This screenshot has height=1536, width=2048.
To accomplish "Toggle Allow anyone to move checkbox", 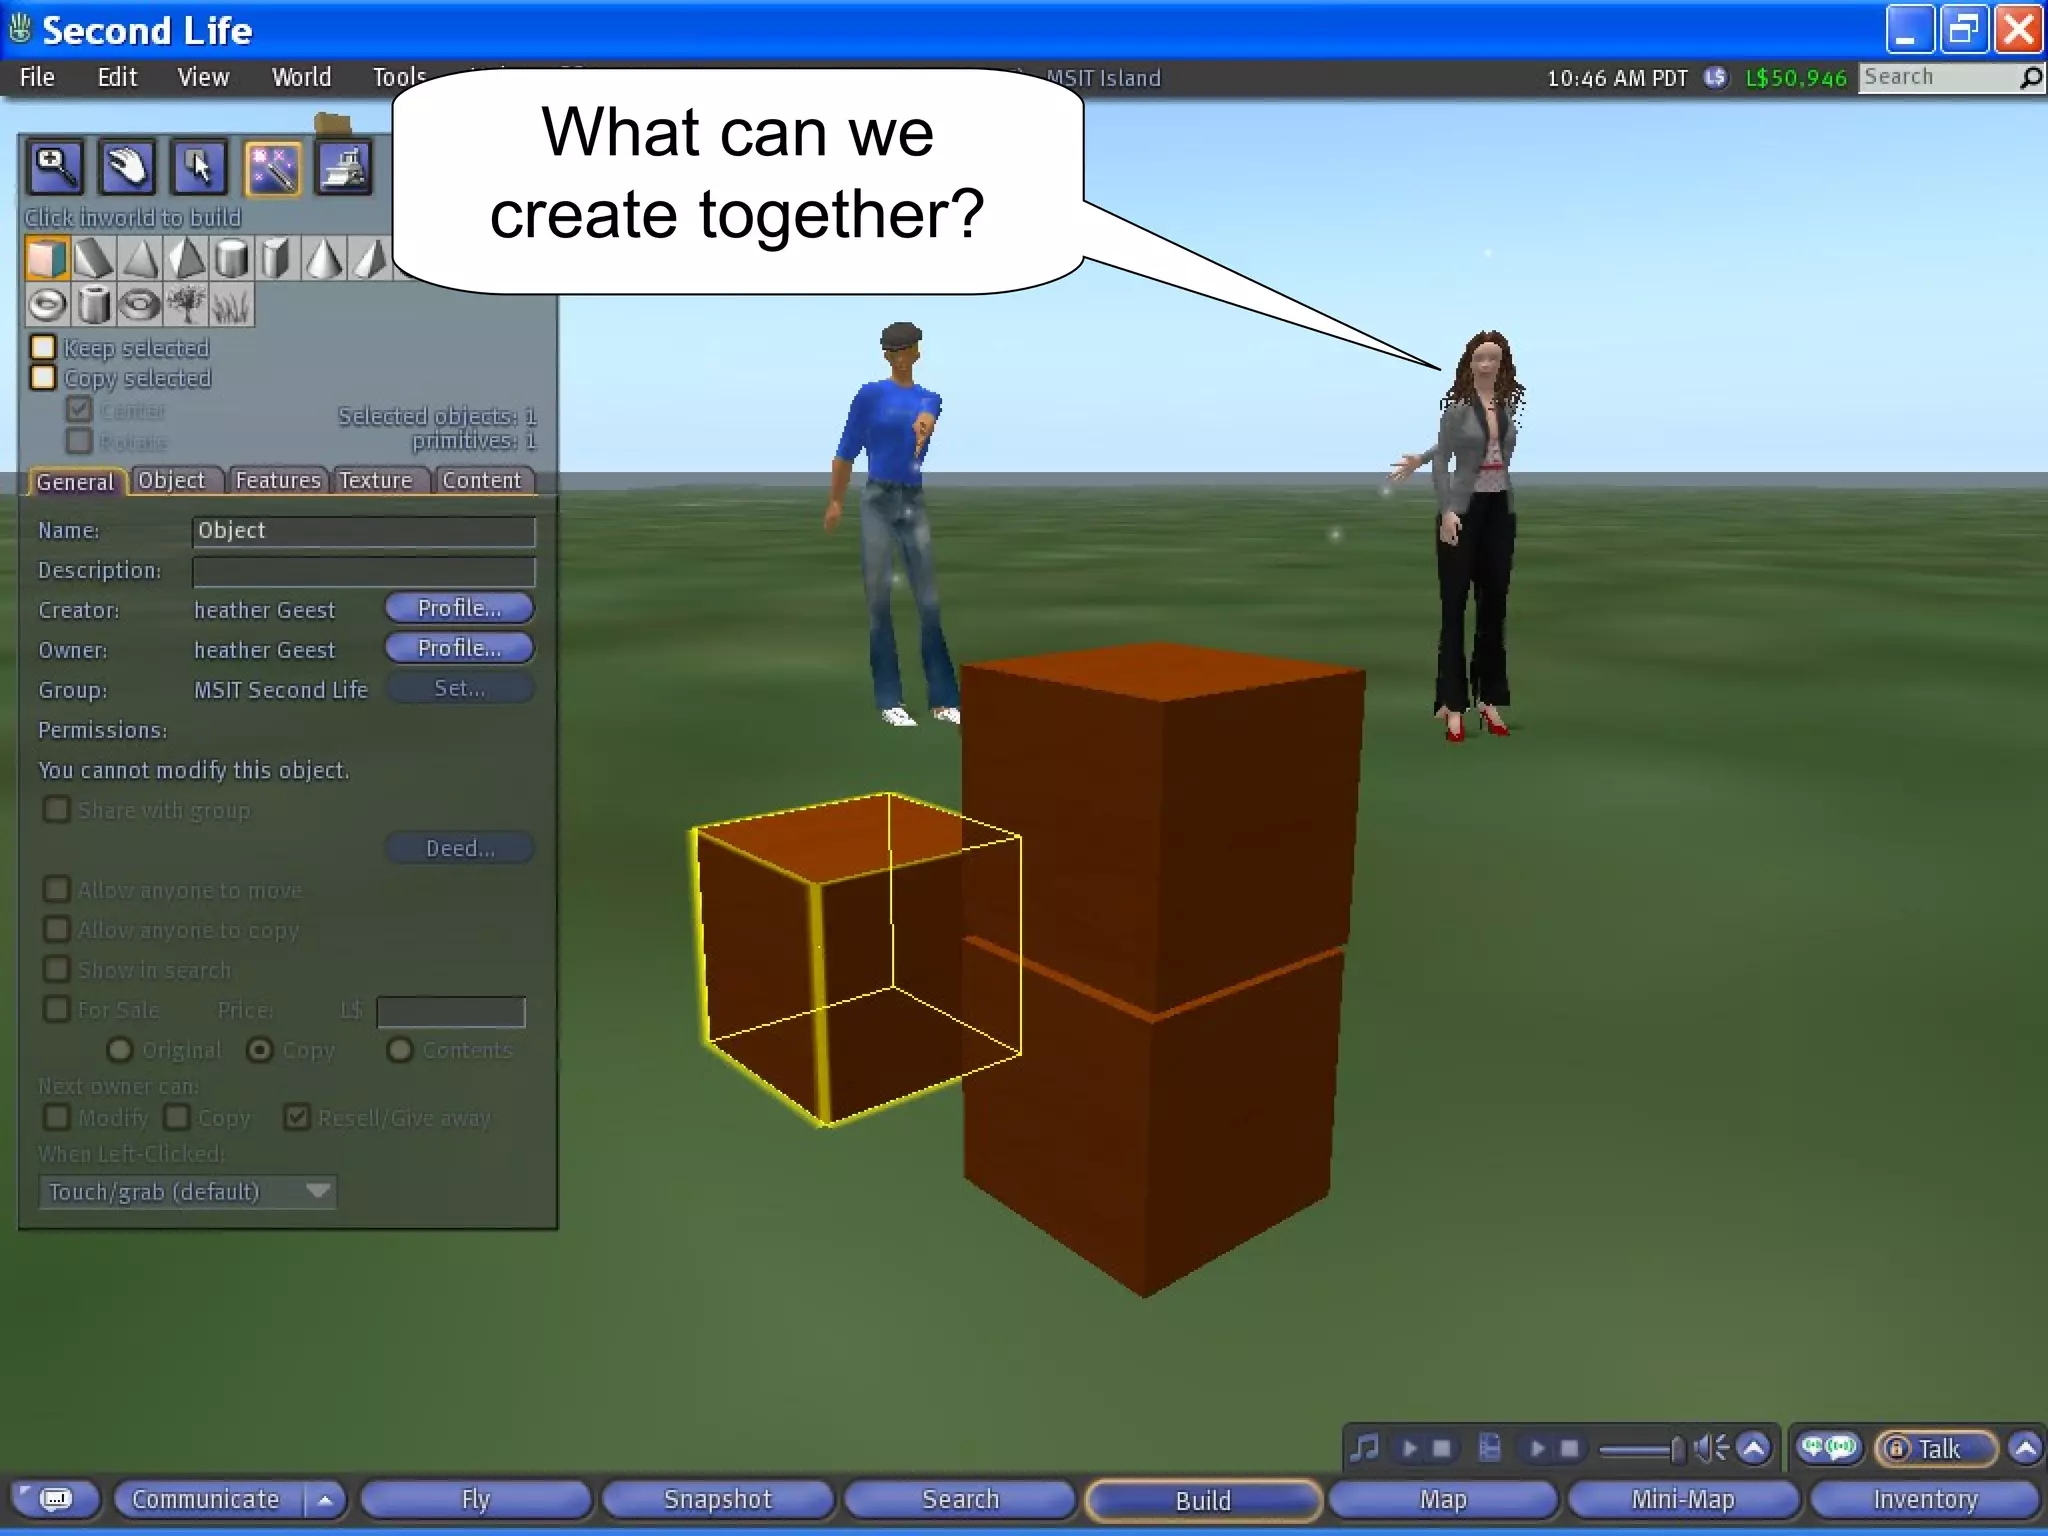I will [56, 889].
